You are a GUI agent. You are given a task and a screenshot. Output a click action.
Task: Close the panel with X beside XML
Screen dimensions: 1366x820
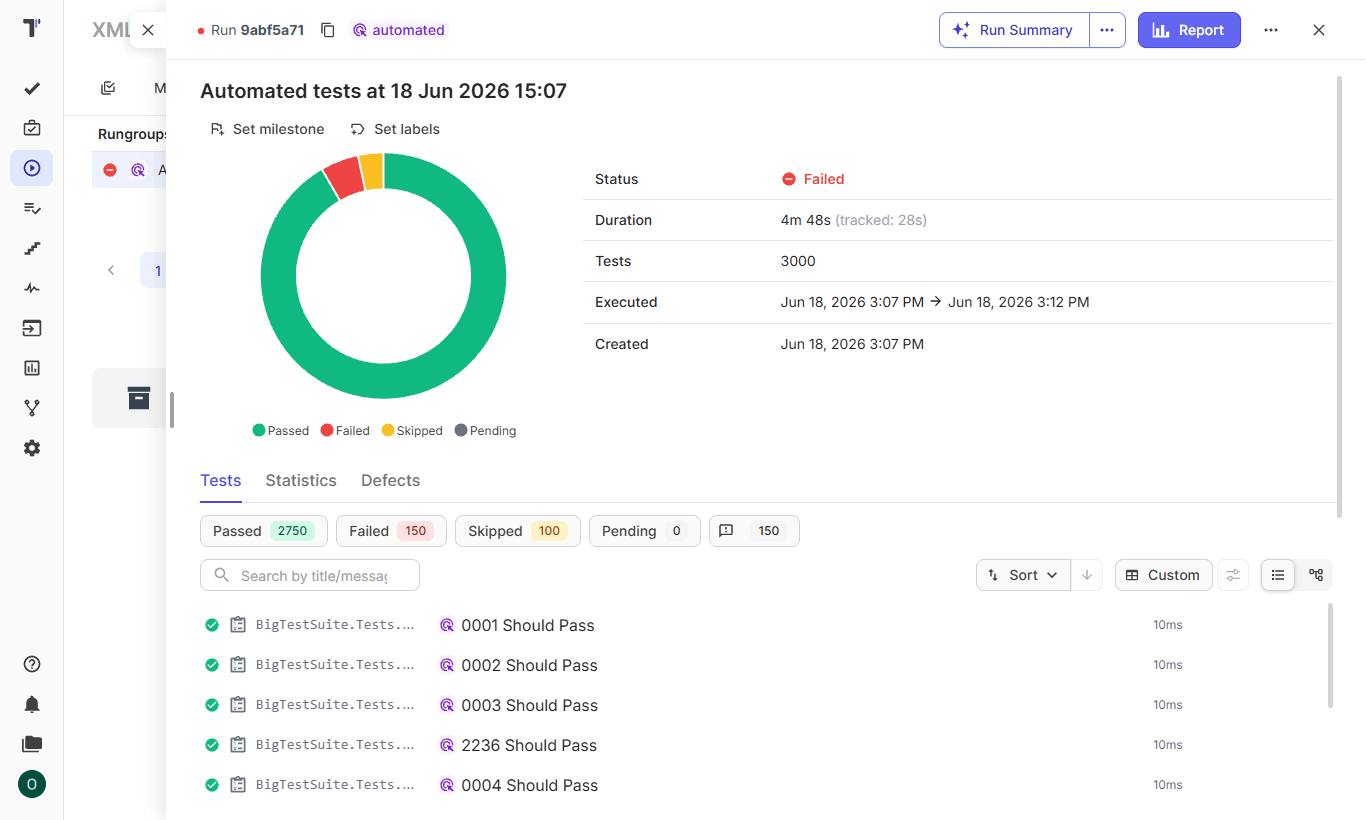148,30
